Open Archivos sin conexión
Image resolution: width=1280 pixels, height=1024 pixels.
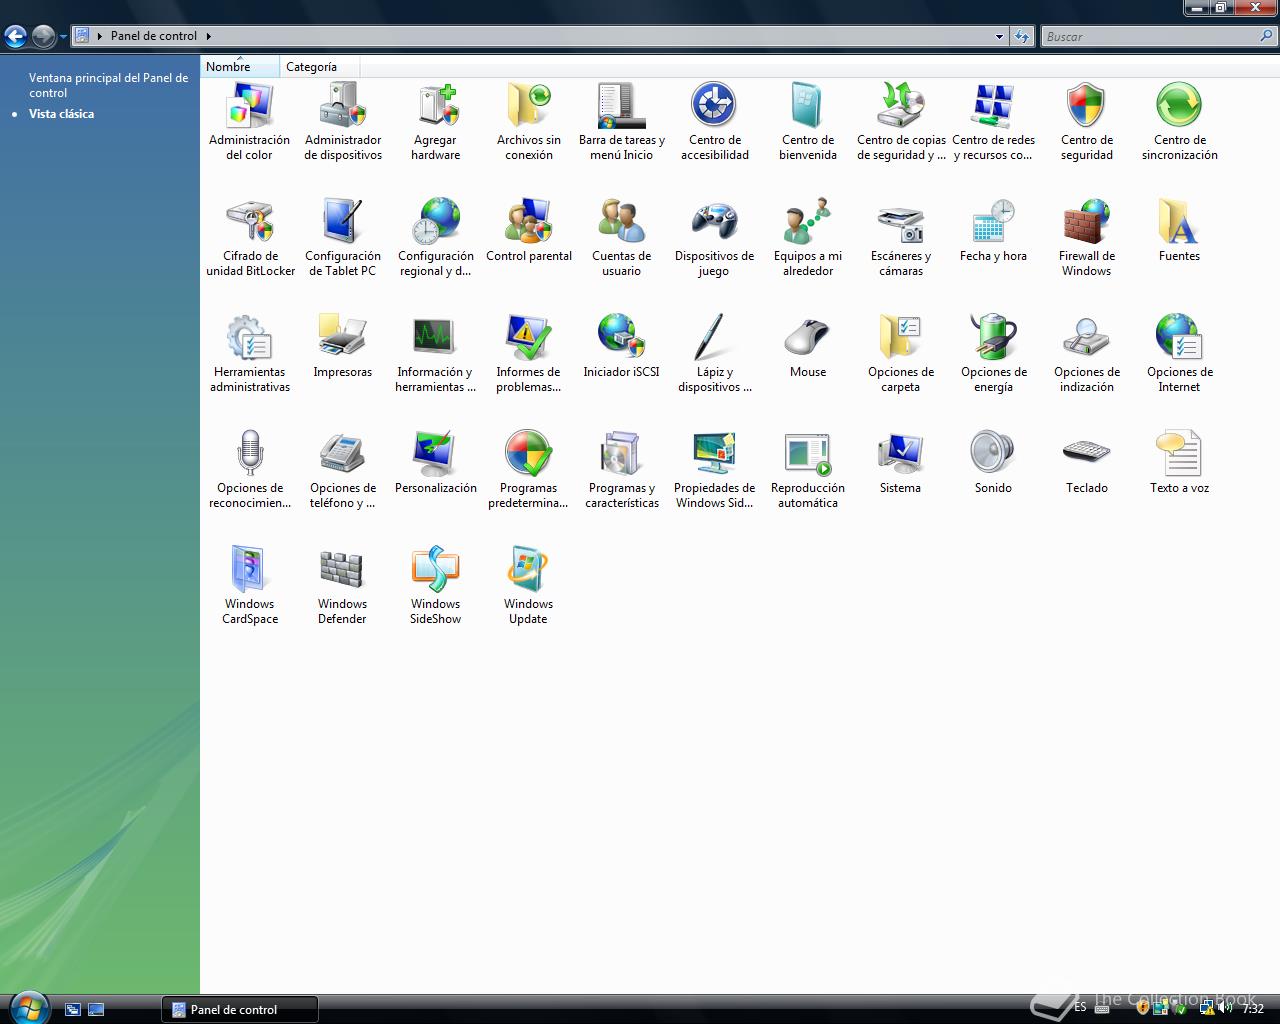pyautogui.click(x=528, y=122)
